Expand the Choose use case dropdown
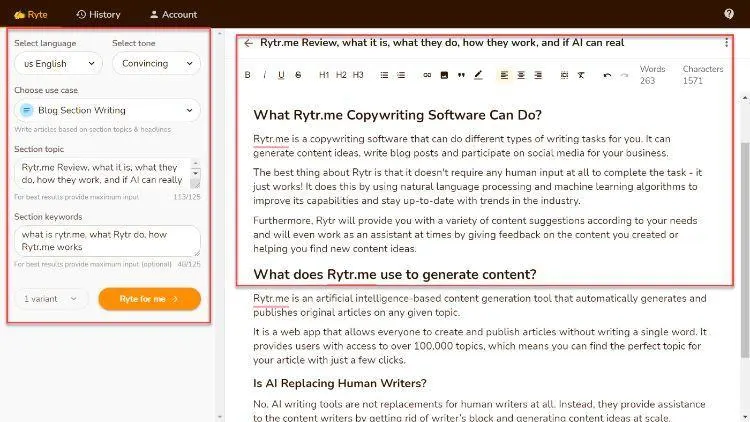 click(x=108, y=111)
